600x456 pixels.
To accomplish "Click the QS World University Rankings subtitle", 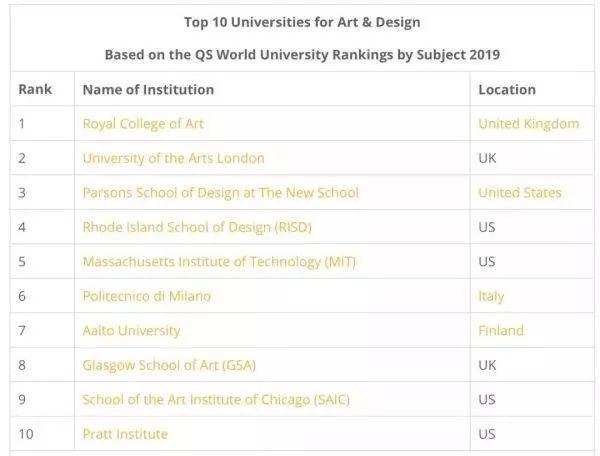I will (x=302, y=54).
